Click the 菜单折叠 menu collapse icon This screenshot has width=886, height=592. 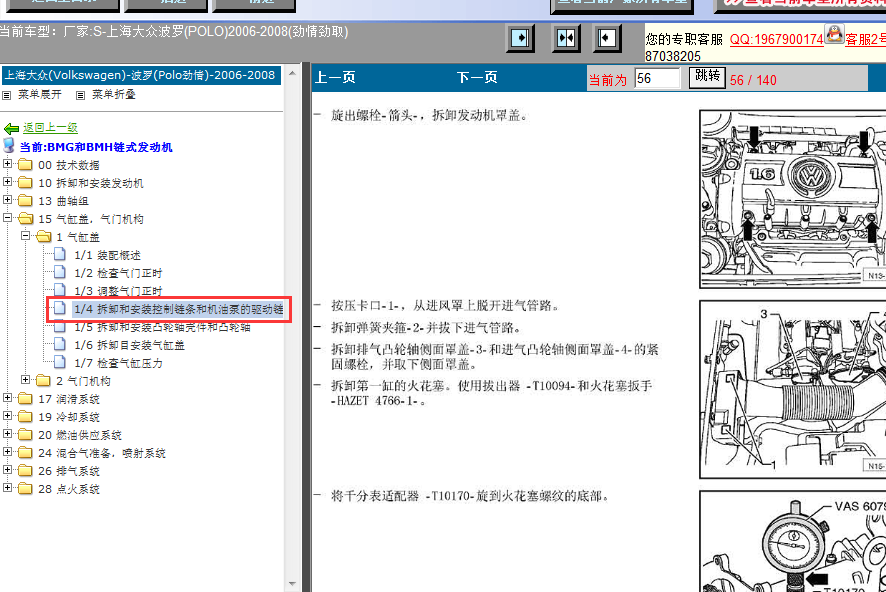coord(81,95)
